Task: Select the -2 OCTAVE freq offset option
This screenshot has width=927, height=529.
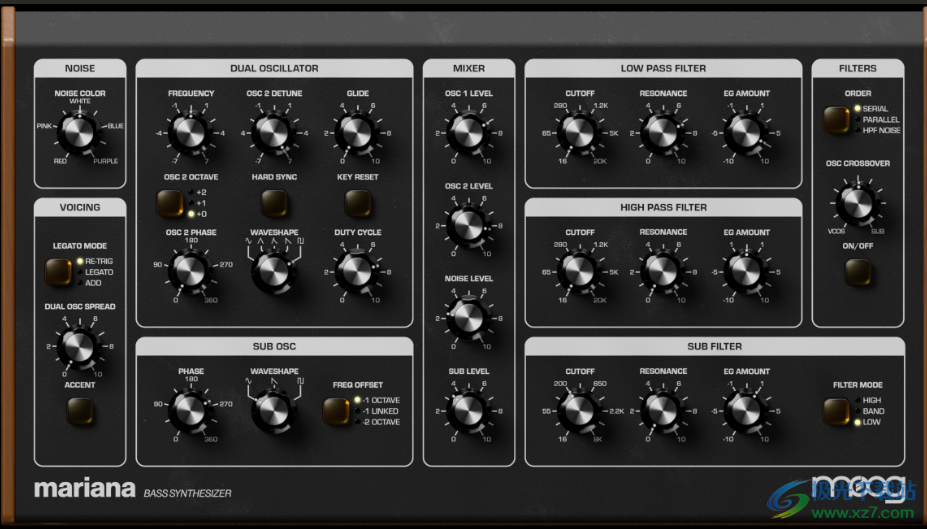Action: tap(377, 421)
